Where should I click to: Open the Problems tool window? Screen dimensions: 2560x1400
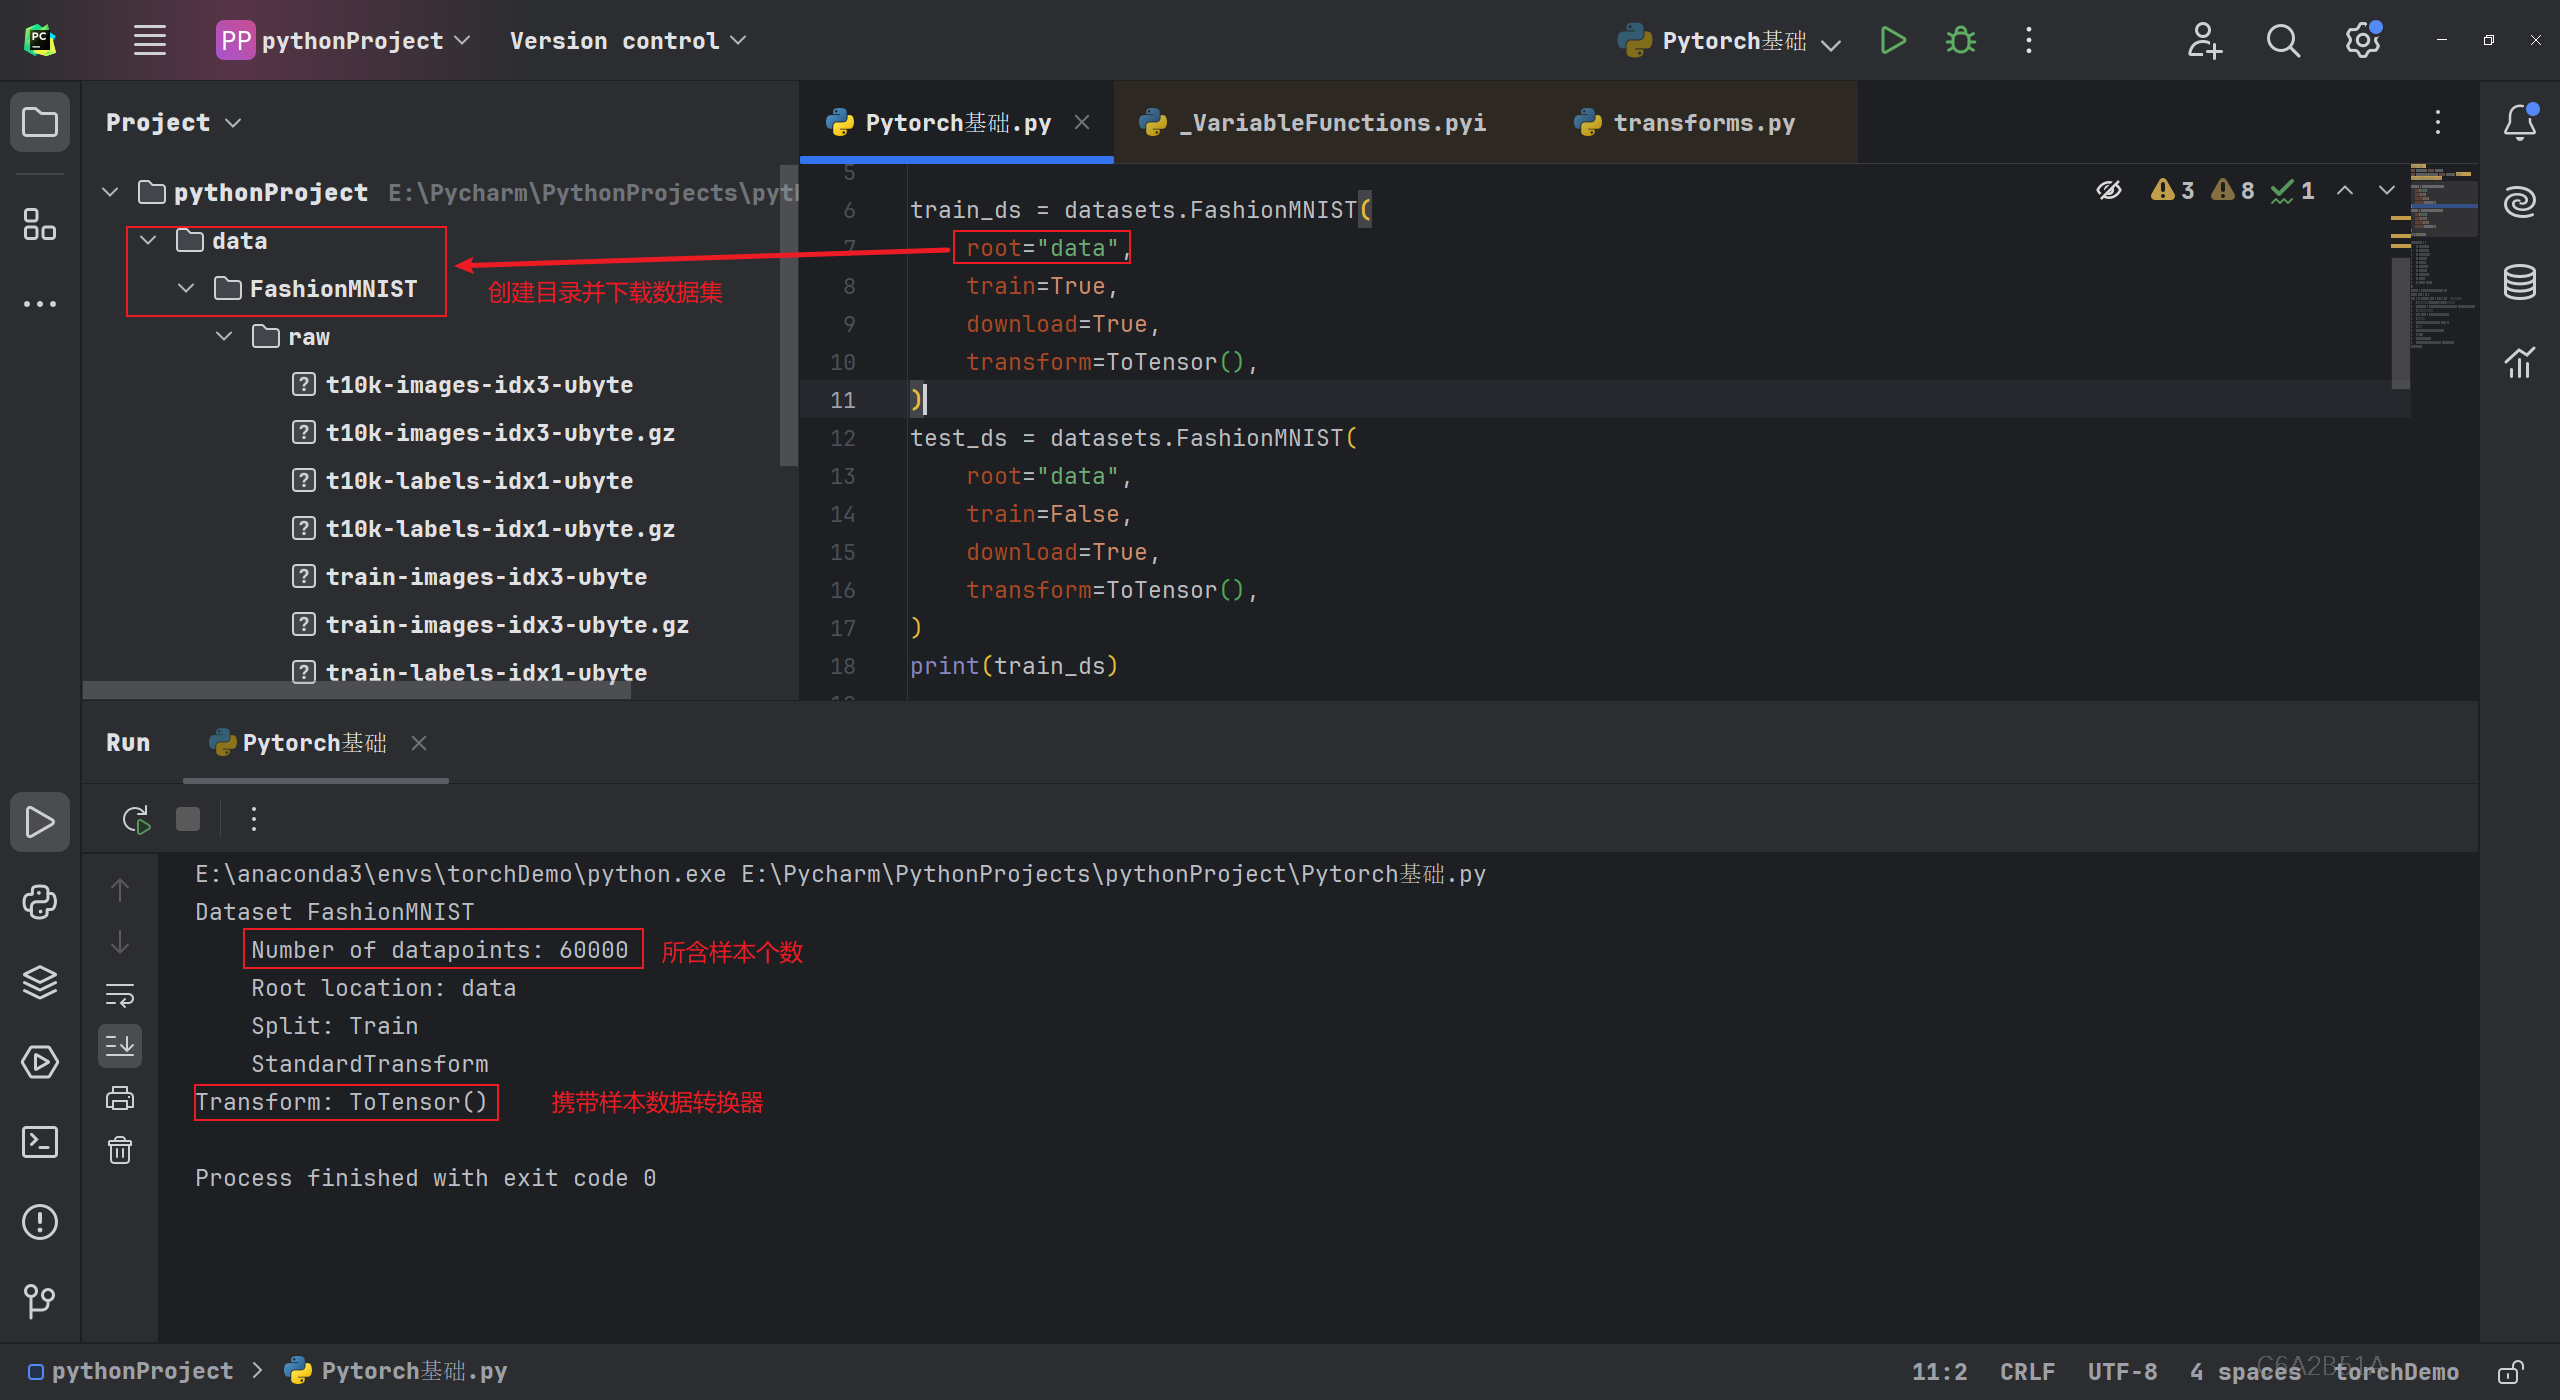pyautogui.click(x=40, y=1222)
